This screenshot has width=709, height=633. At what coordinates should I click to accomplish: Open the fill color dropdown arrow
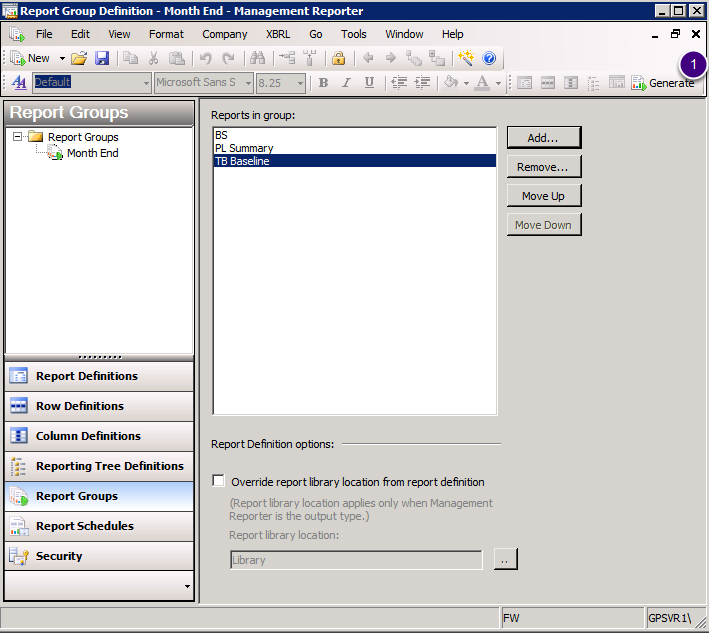click(x=466, y=84)
